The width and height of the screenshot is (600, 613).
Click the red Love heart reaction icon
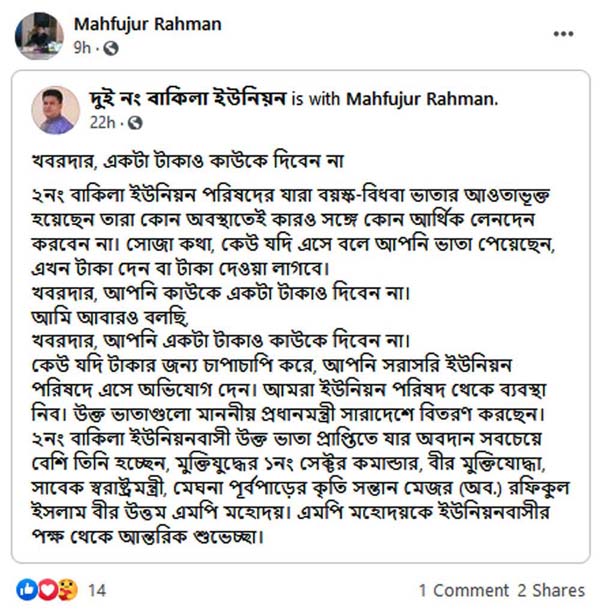coord(47,590)
